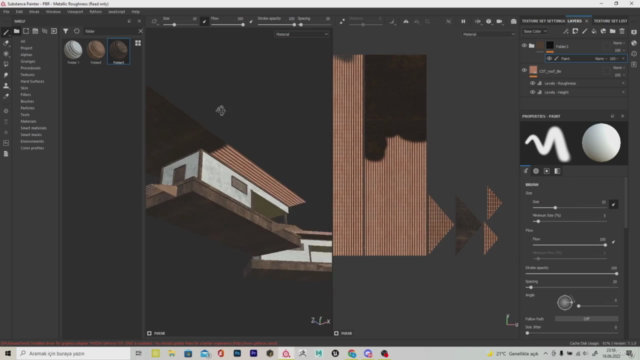The image size is (640, 360).
Task: Toggle visibility of Levels - Roughness
Action: click(532, 83)
